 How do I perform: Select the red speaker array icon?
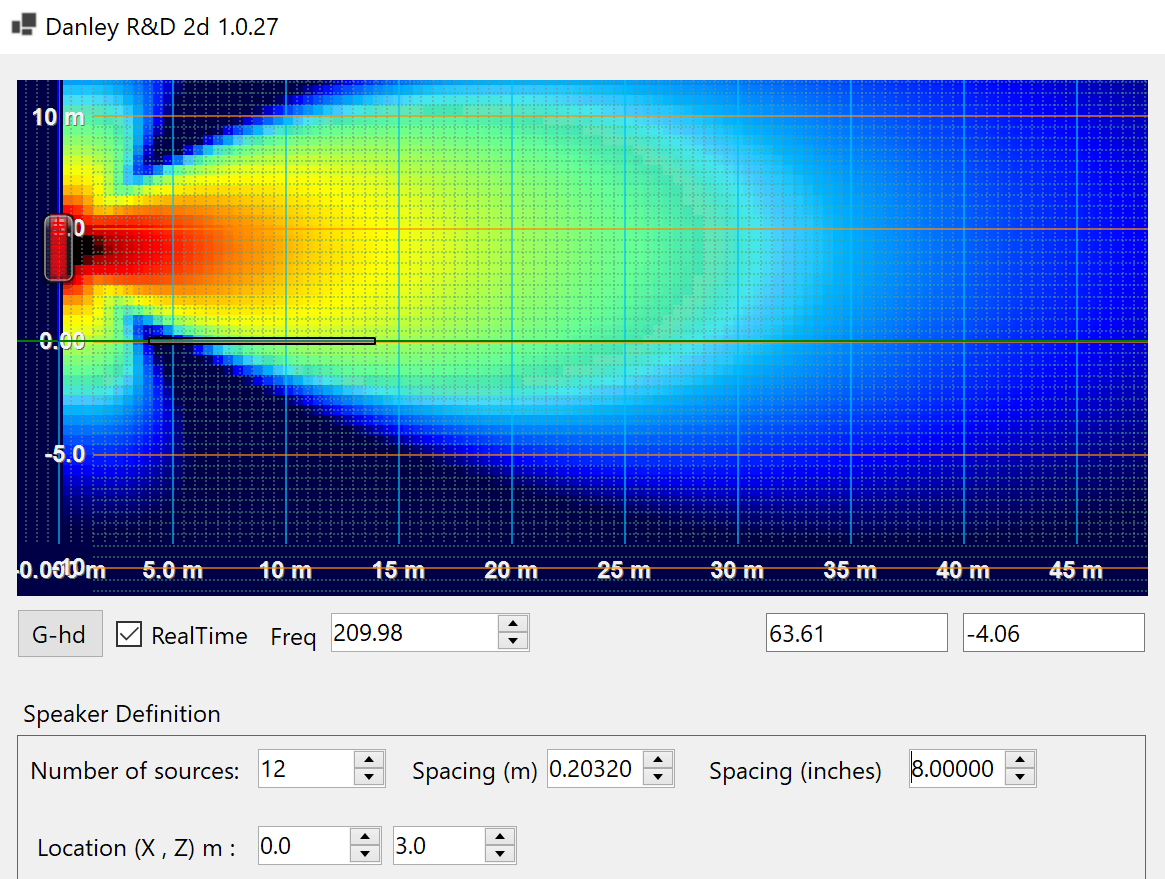60,247
